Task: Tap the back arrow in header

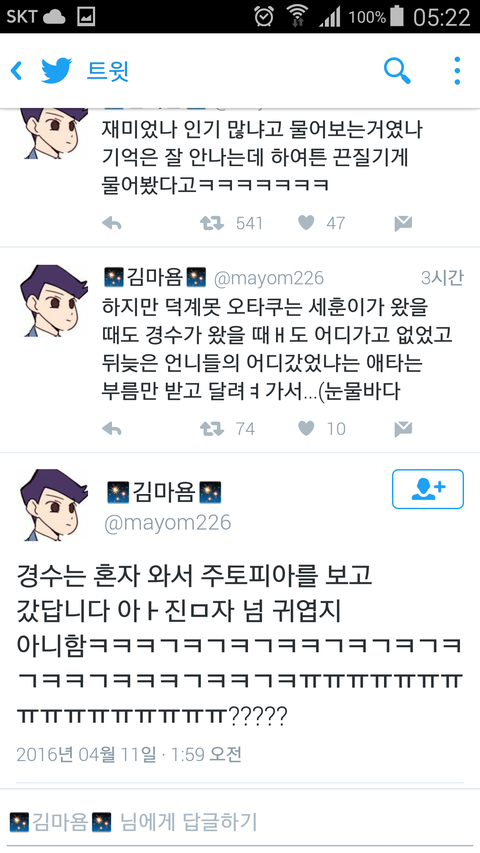Action: [x=17, y=71]
